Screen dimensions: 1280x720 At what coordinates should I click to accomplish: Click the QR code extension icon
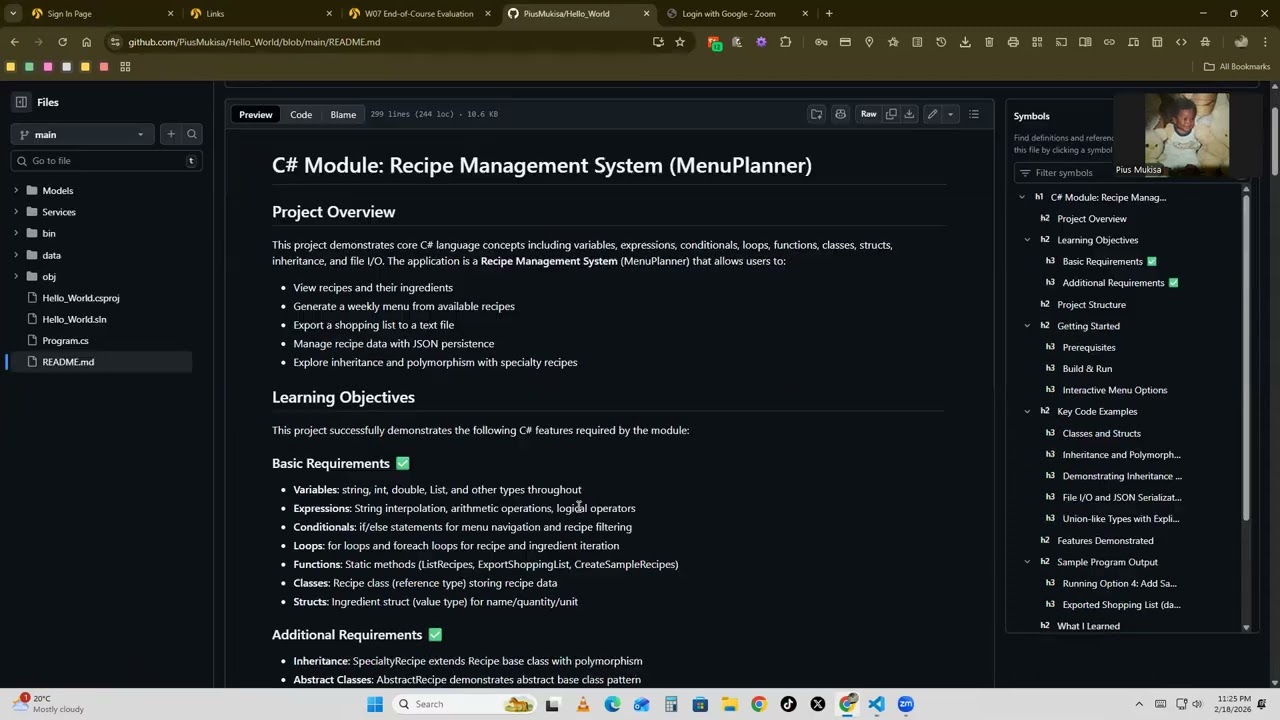coord(1037,42)
